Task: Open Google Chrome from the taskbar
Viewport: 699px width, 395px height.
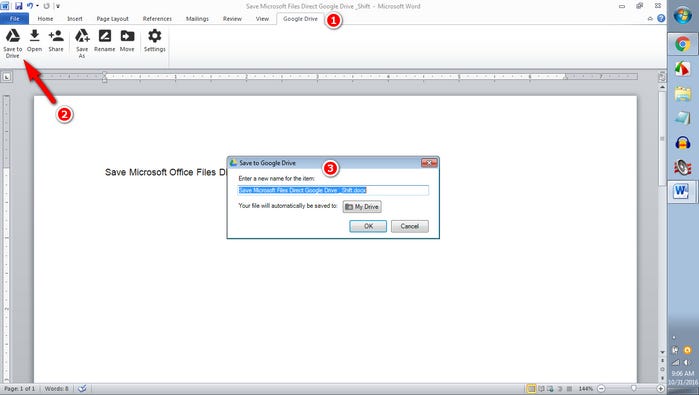Action: pos(683,44)
